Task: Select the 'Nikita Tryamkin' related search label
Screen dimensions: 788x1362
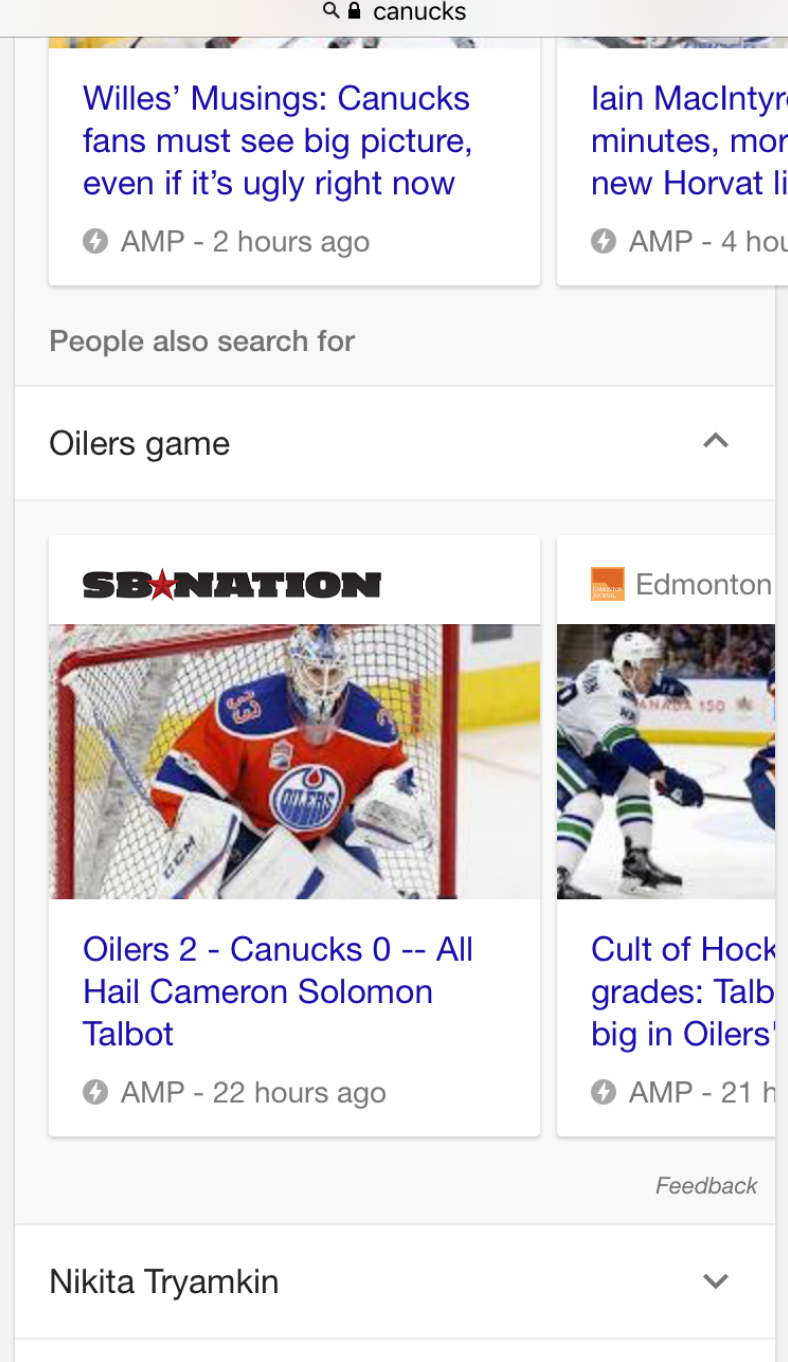Action: pyautogui.click(x=164, y=1281)
